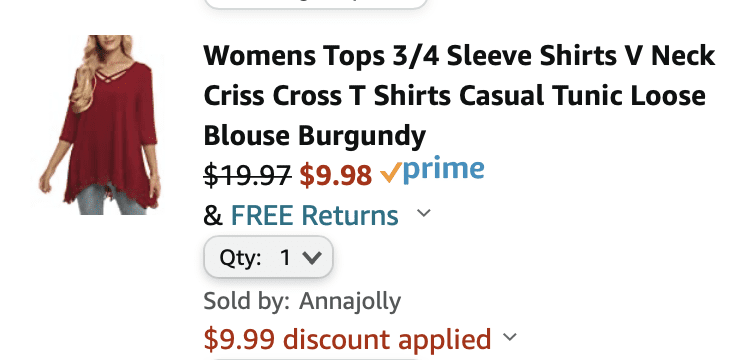Click the red $9.98 sale price
The image size is (746, 360).
click(x=335, y=175)
